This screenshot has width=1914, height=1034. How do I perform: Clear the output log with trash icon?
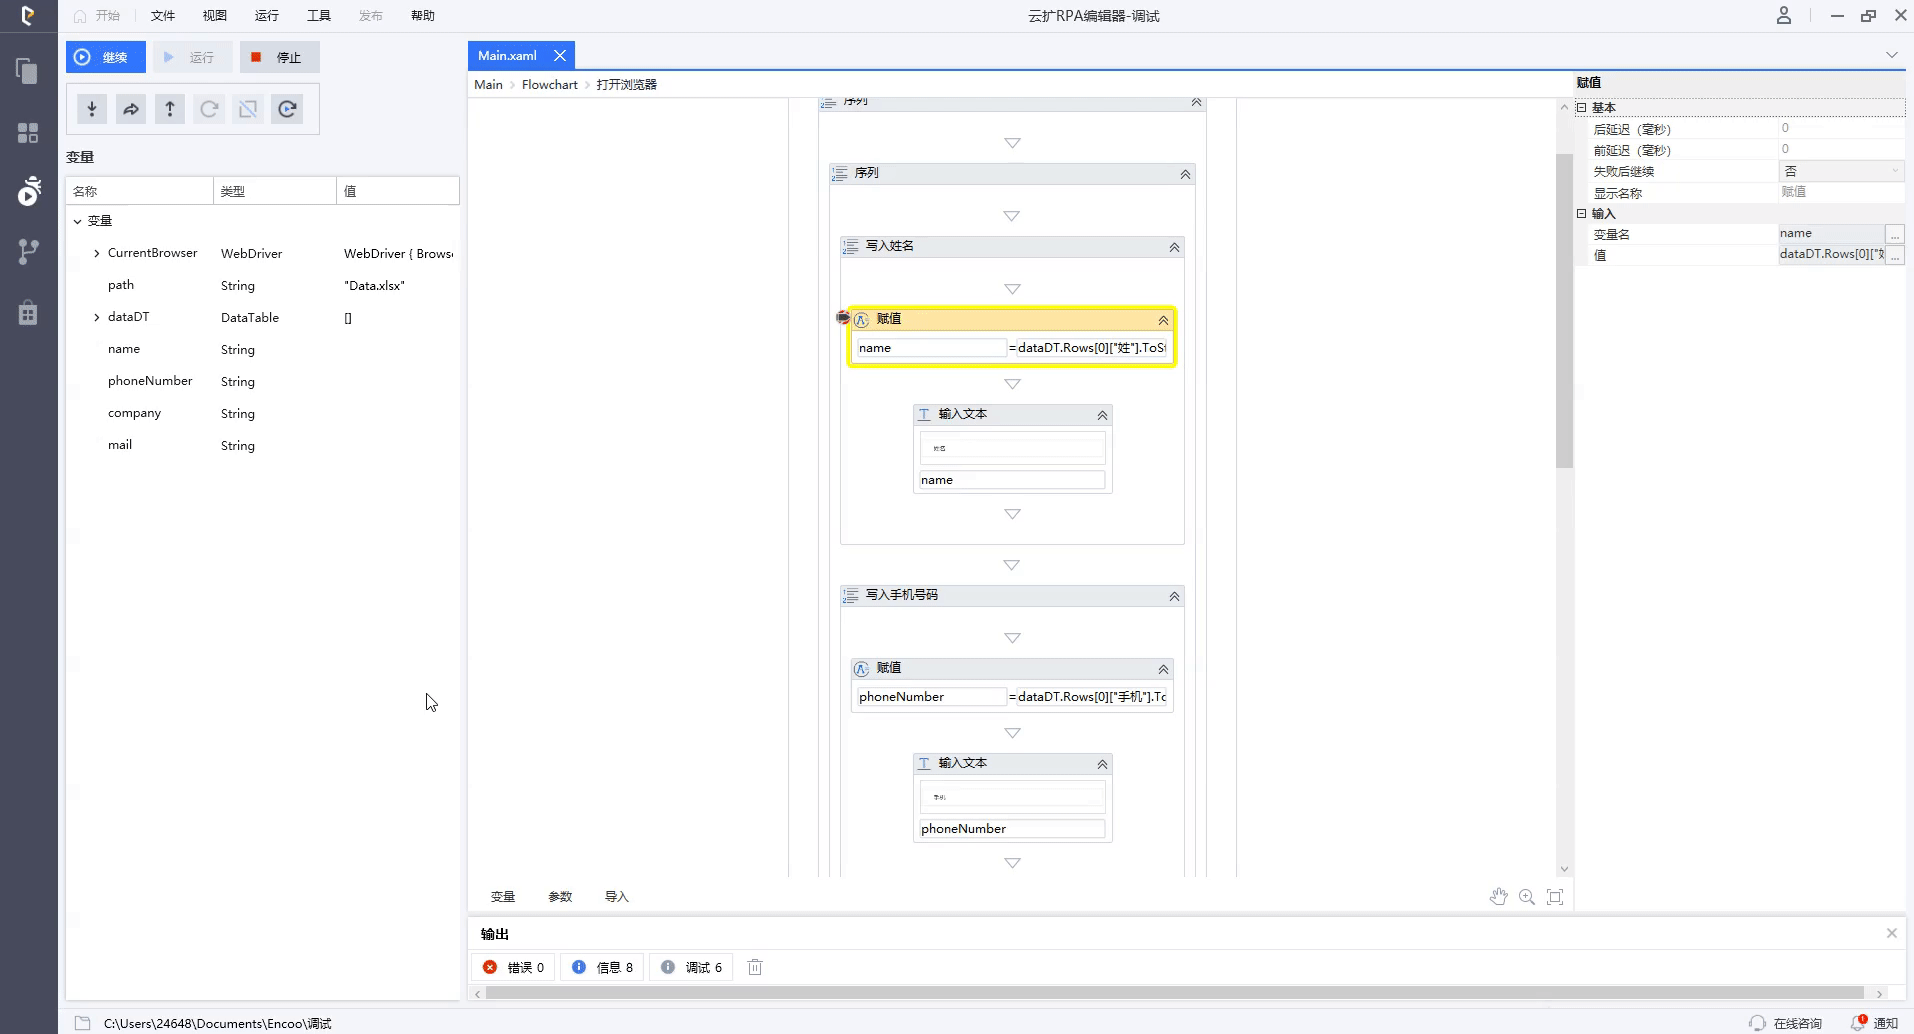coord(755,967)
